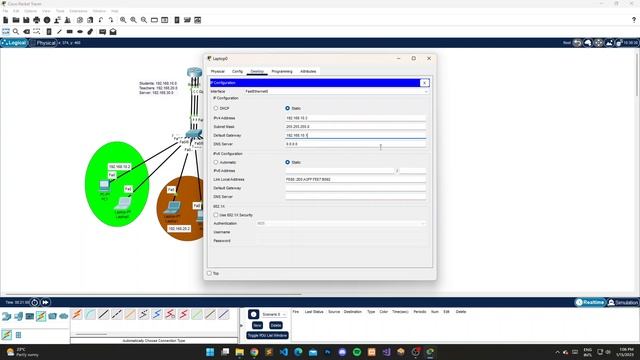Click the Power Cycle Devices reset icon
The width and height of the screenshot is (640, 360).
[35, 302]
